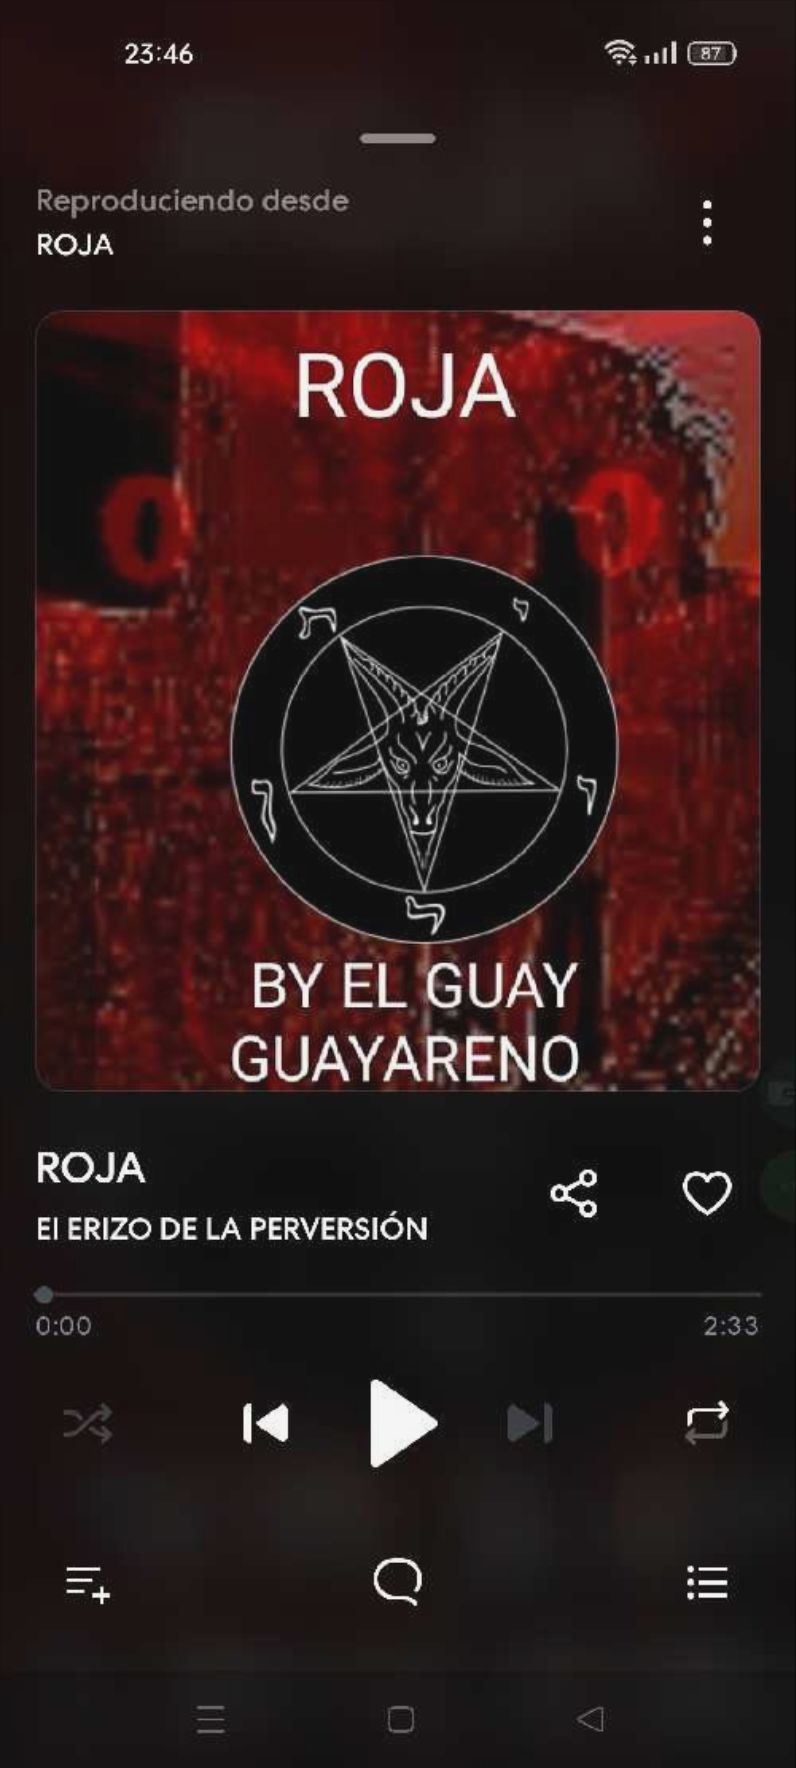This screenshot has height=1768, width=796.
Task: Open artist El ERIZO DE LA PERVERSIÓN
Action: coord(232,1229)
